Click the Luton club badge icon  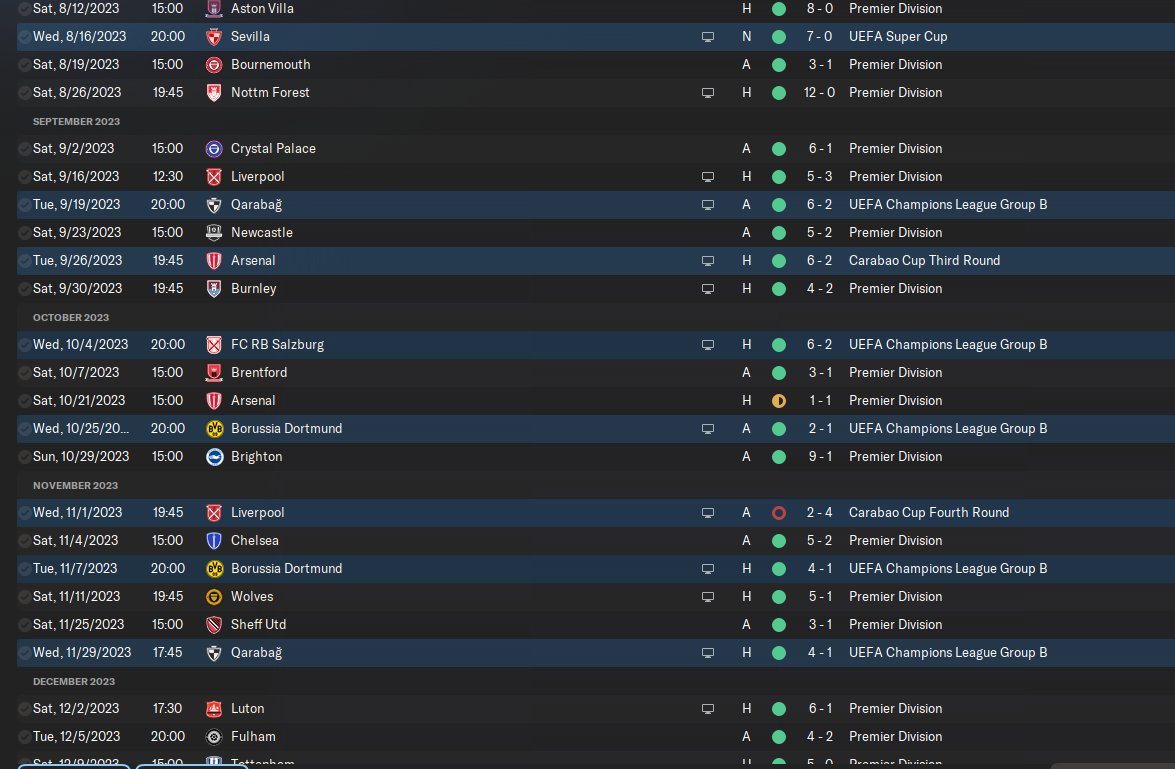[x=214, y=708]
